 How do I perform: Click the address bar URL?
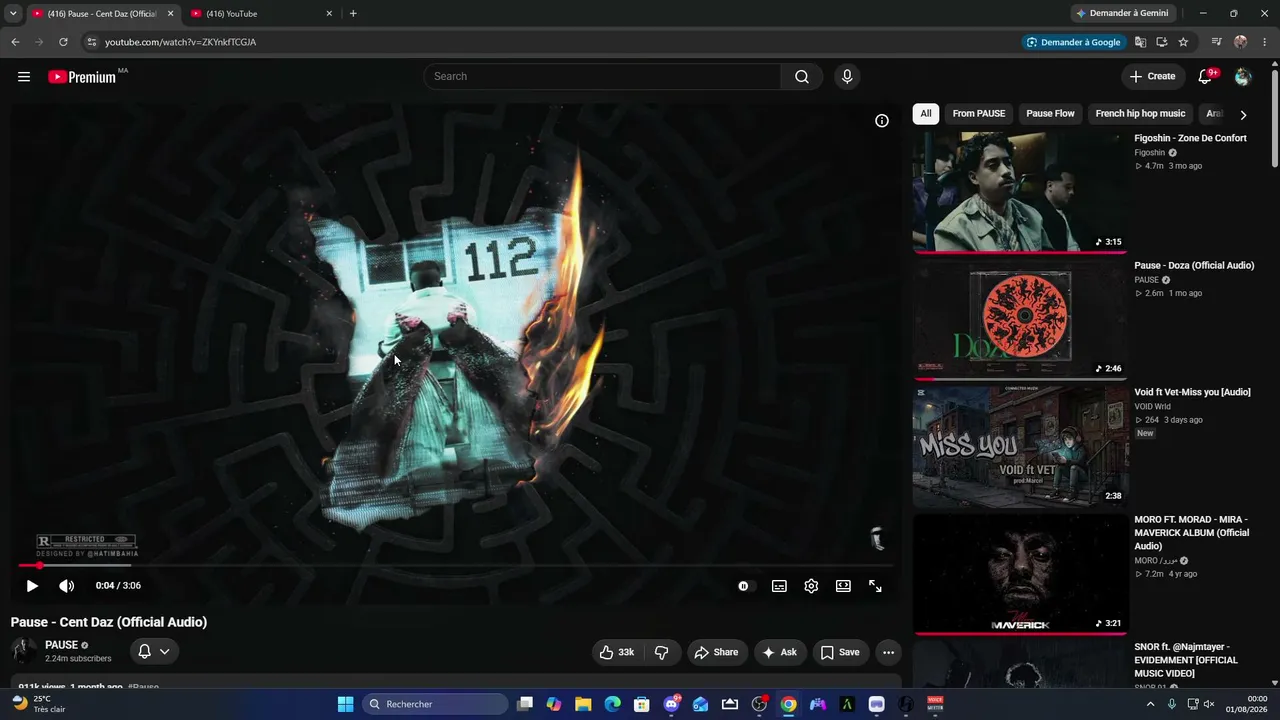181,42
